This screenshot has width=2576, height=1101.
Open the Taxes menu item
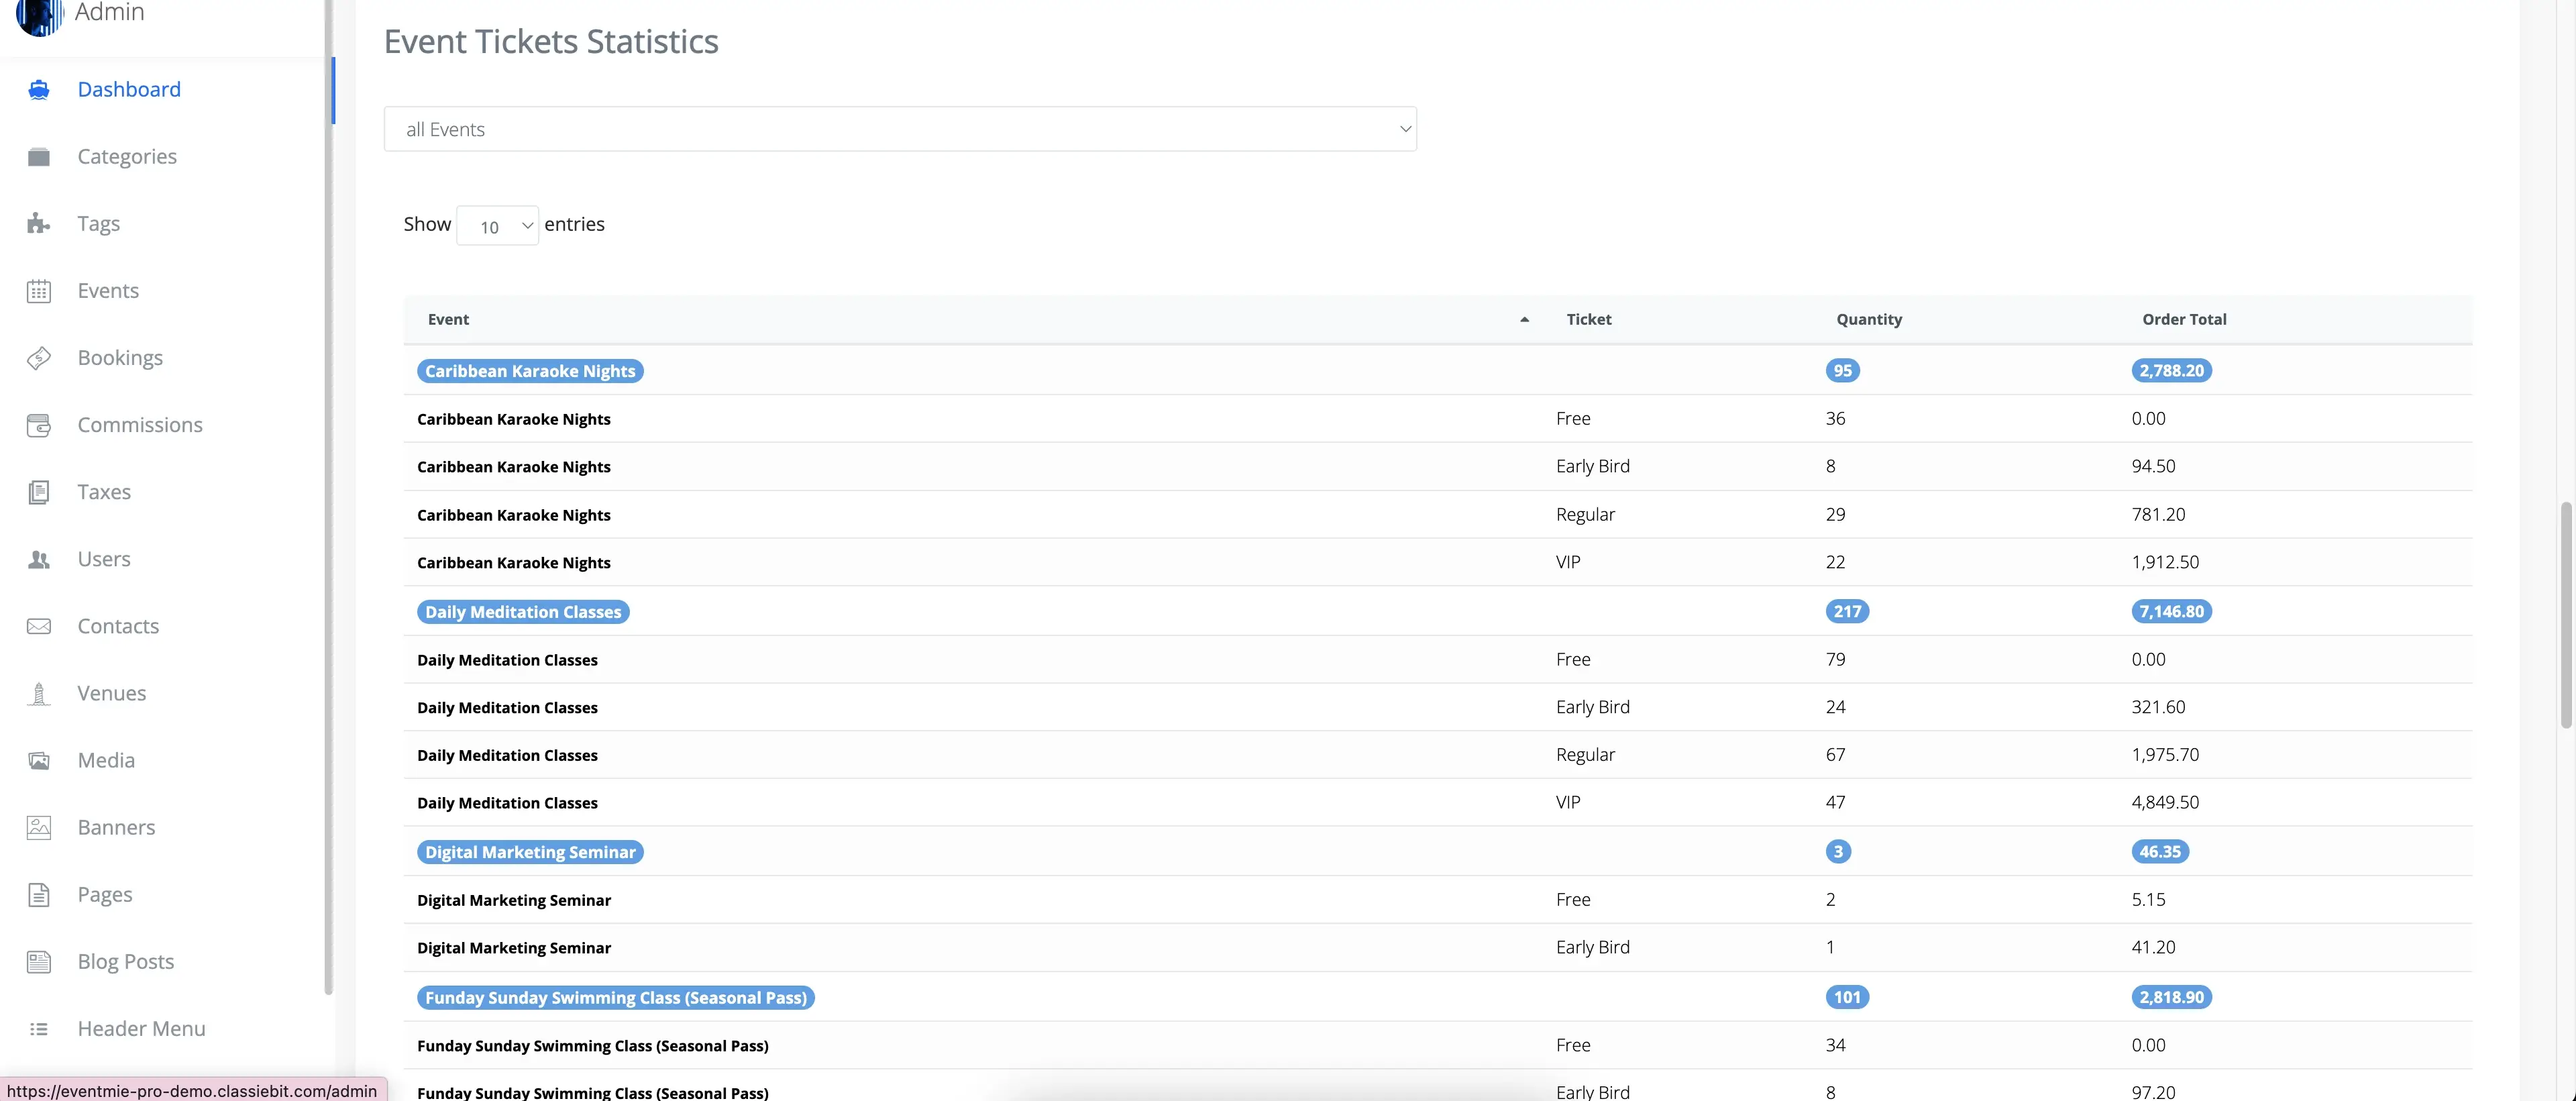(x=104, y=492)
